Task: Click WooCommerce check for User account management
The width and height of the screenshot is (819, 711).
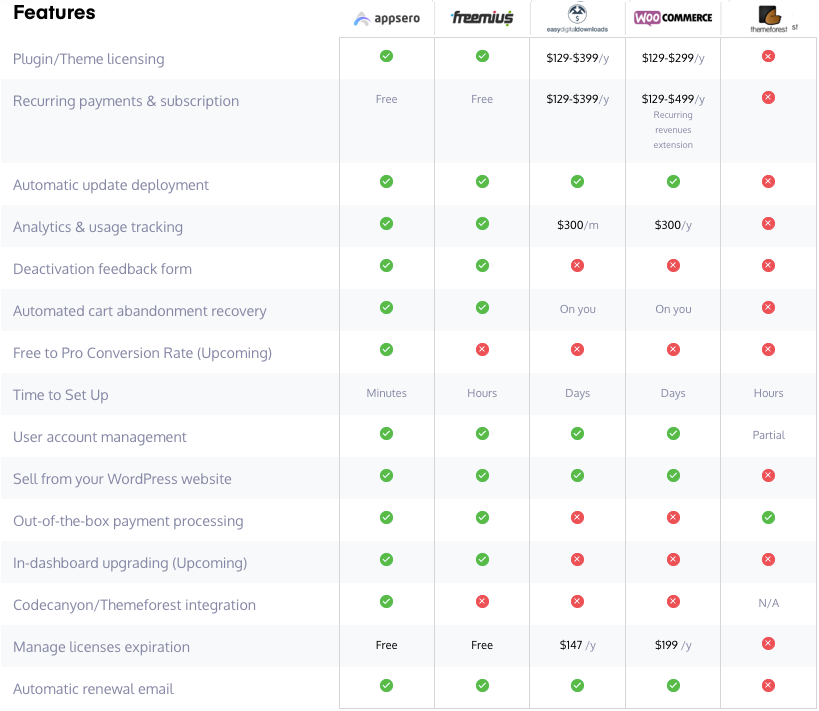Action: click(x=673, y=434)
